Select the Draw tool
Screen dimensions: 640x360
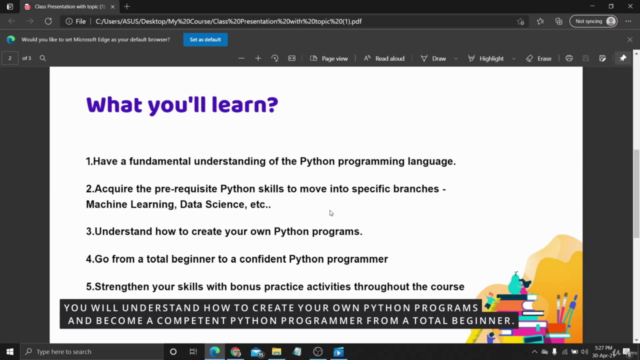[x=433, y=58]
